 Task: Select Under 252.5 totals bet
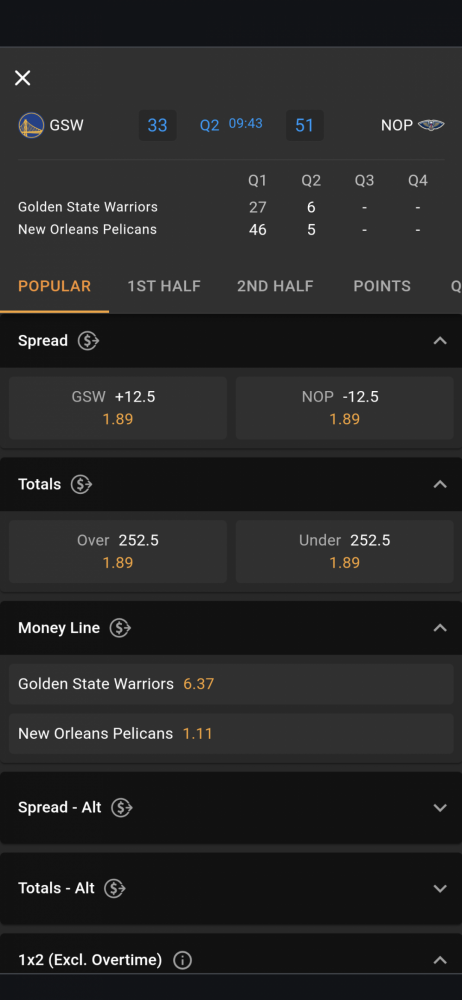345,552
